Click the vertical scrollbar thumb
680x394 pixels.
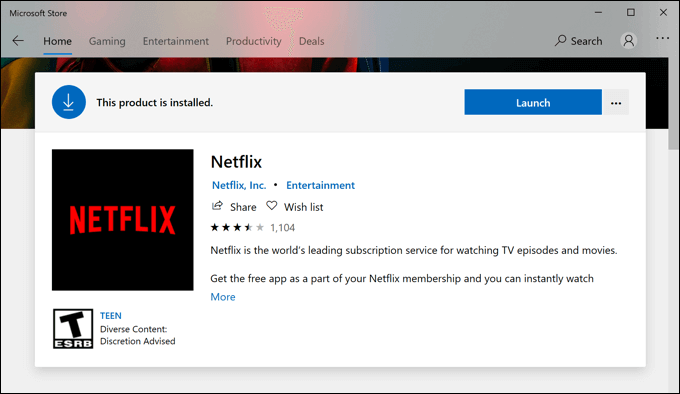pyautogui.click(x=673, y=104)
